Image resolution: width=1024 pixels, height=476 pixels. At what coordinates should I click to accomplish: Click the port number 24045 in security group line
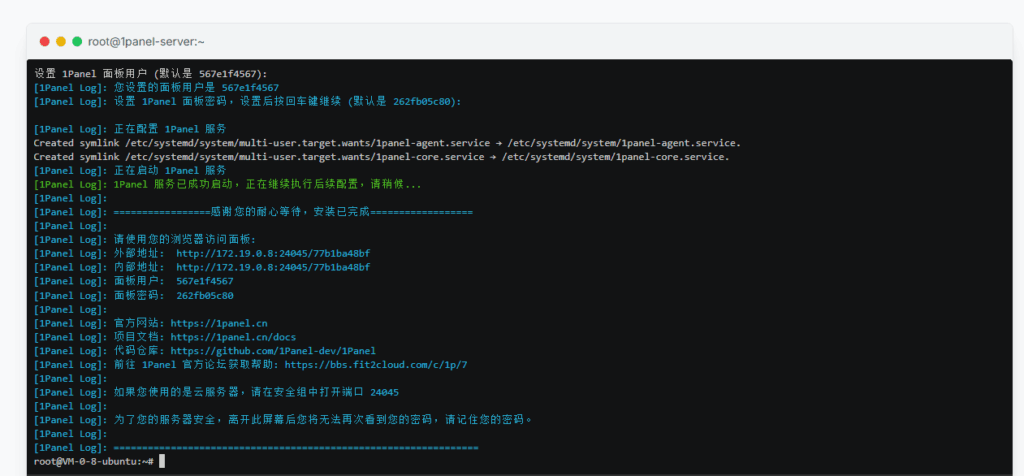(x=385, y=392)
